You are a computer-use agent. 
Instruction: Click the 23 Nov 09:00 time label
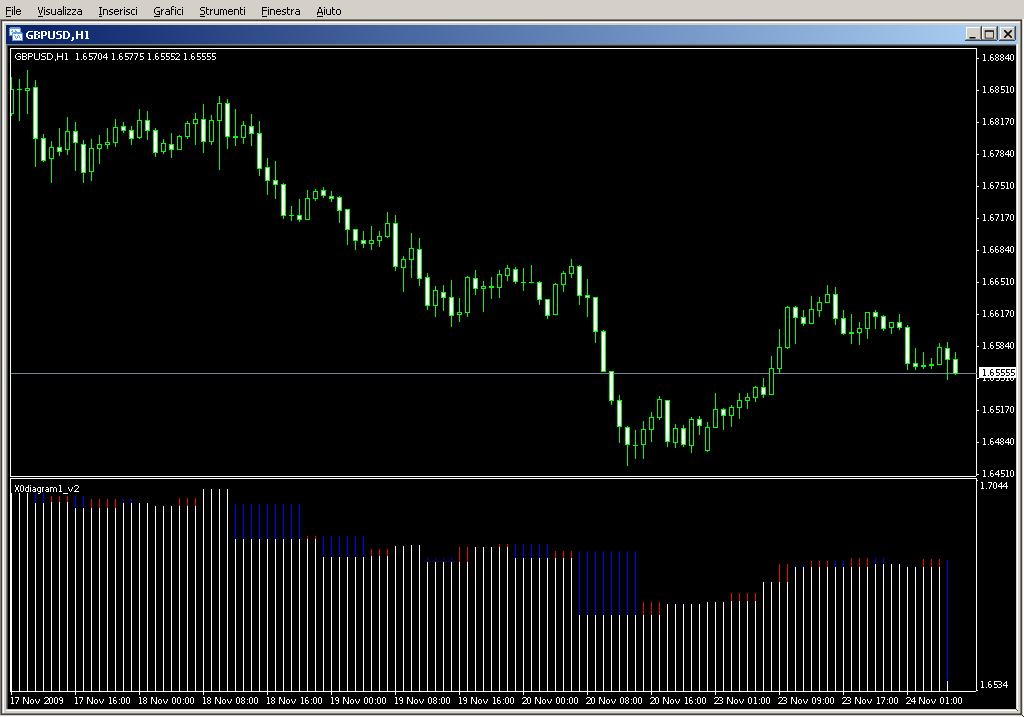pos(806,701)
